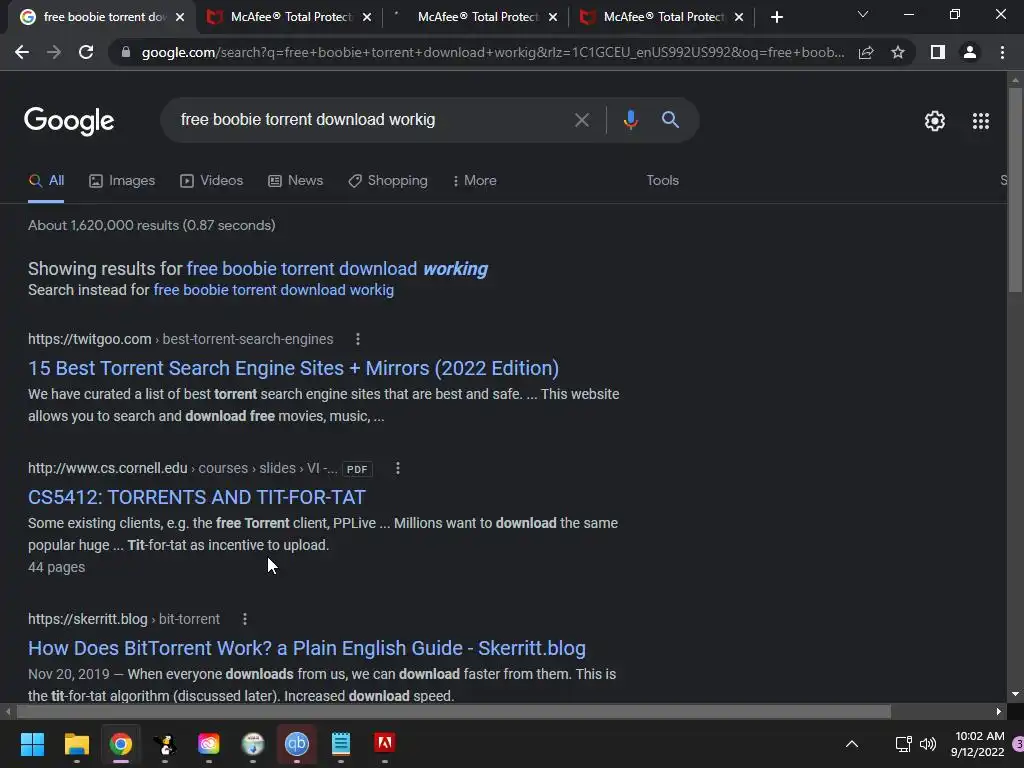Screen dimensions: 1024x768
Task: Switch to the Shopping tab
Action: 388,181
